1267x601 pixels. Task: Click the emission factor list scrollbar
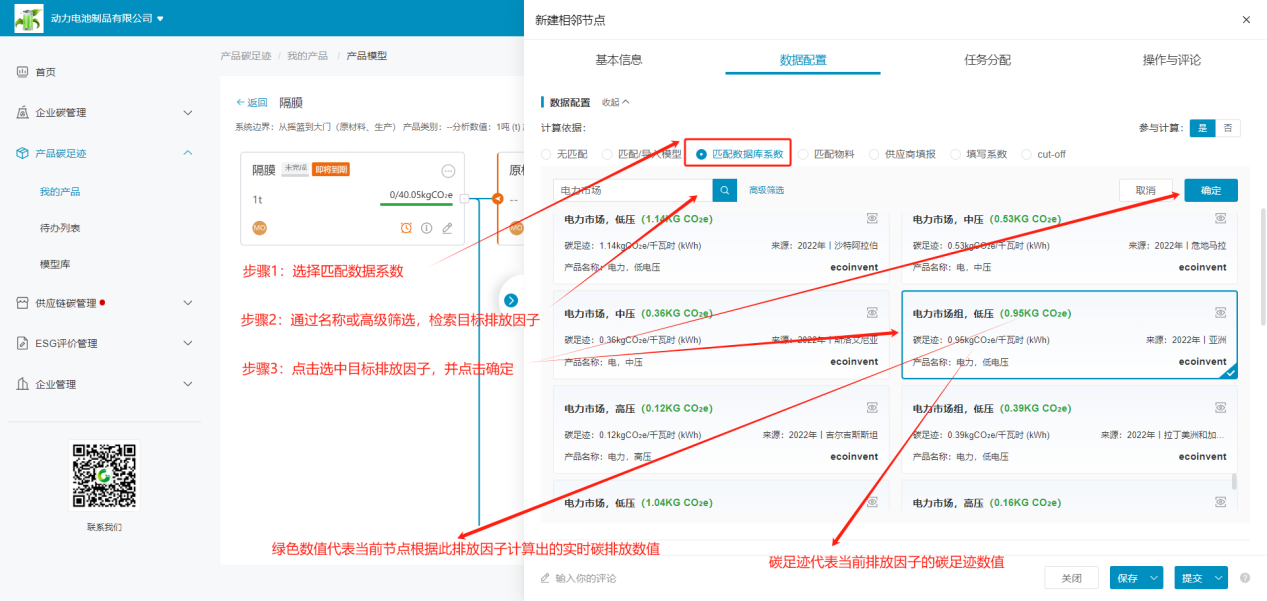point(1233,482)
